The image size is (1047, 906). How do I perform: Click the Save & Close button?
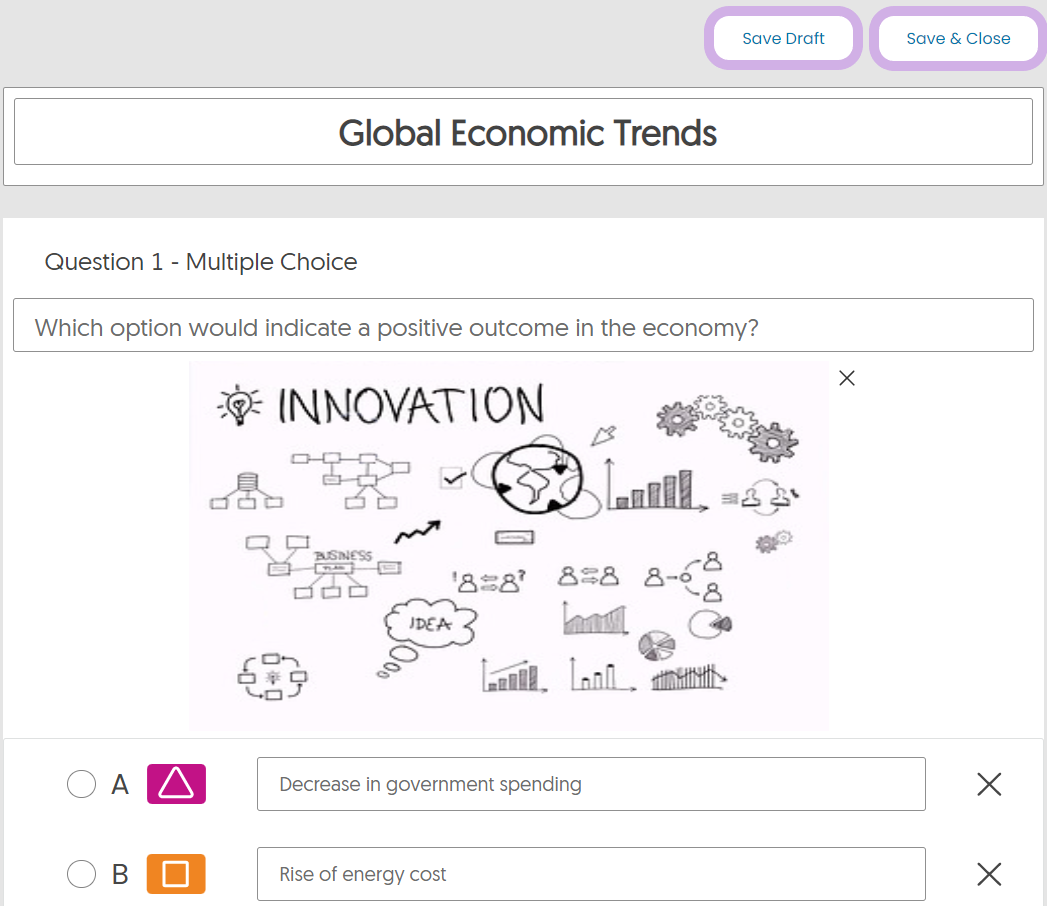coord(958,39)
